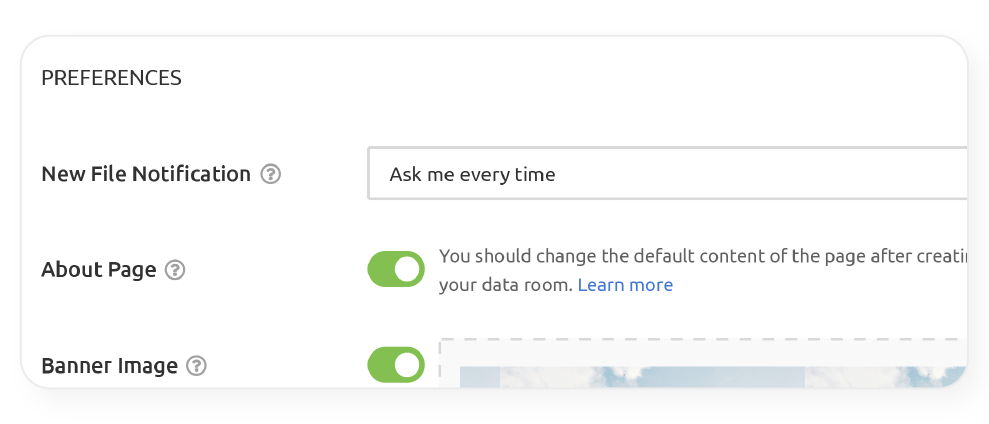Click the About Page description's first line
989x424 pixels.
coord(700,256)
